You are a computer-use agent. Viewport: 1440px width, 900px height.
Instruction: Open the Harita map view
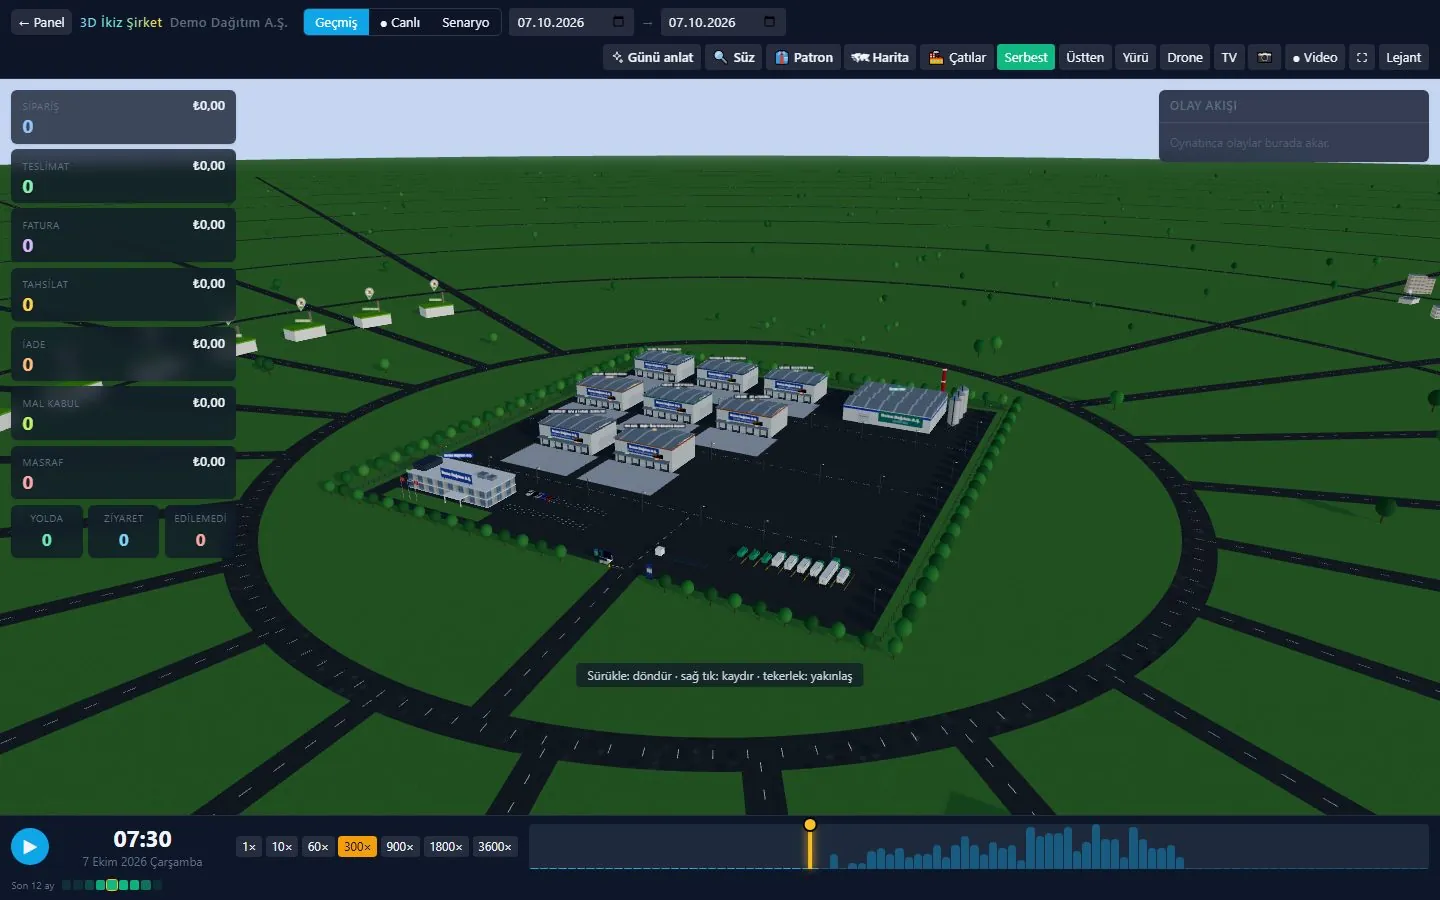pos(880,58)
